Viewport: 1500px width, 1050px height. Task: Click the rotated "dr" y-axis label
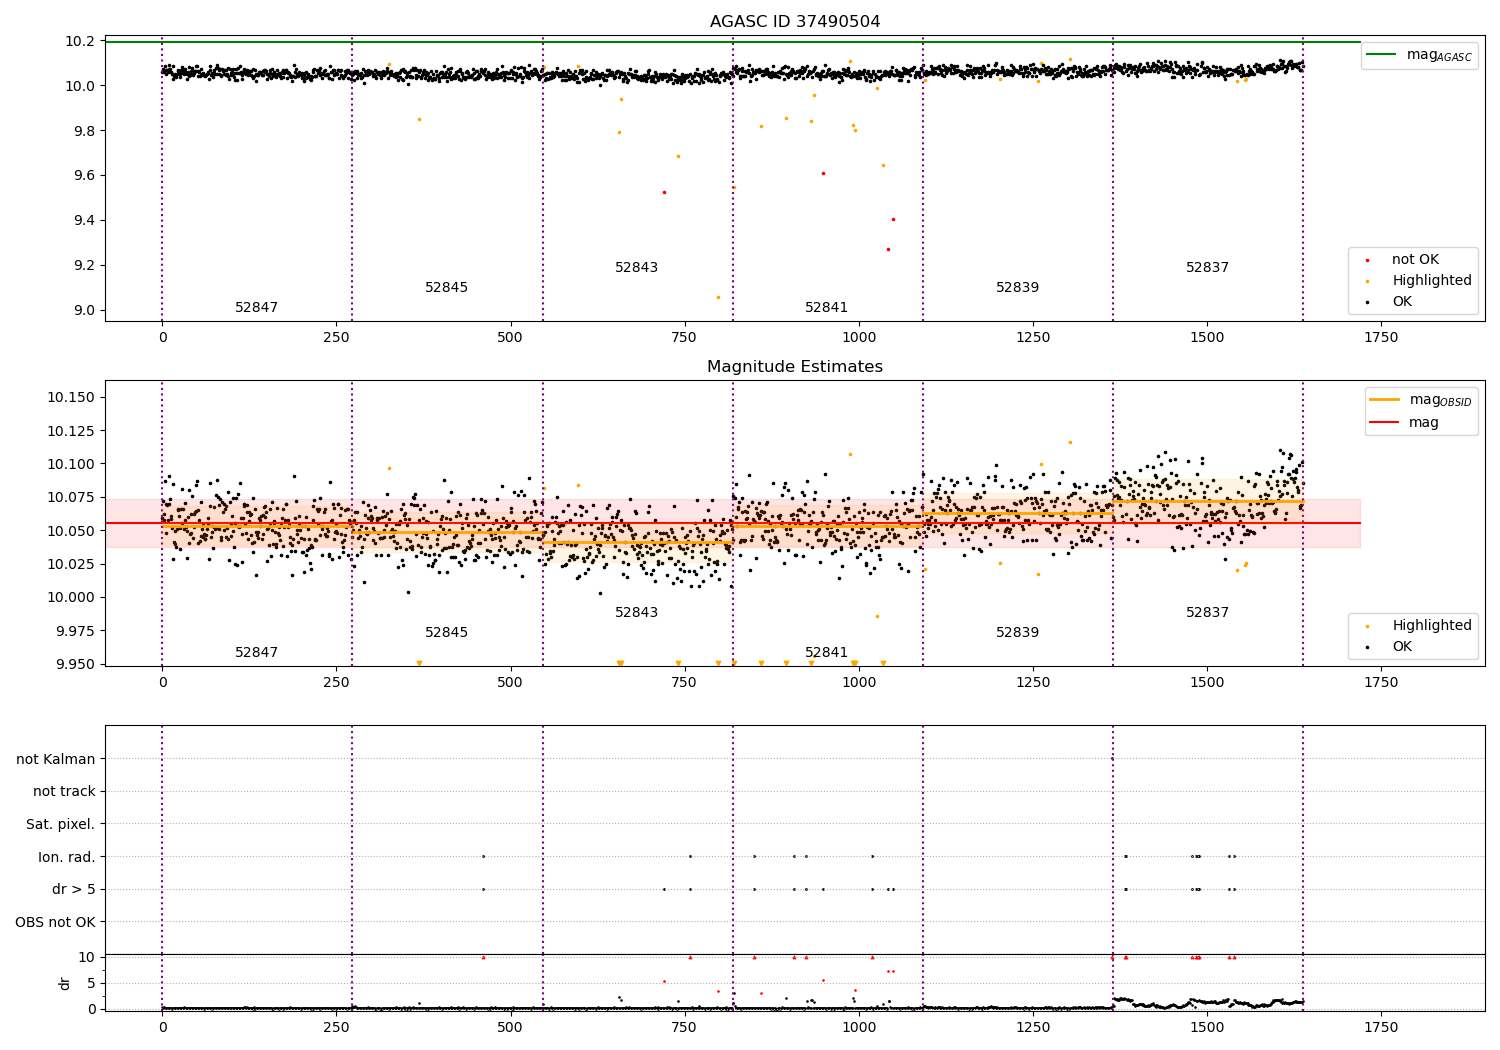click(65, 983)
